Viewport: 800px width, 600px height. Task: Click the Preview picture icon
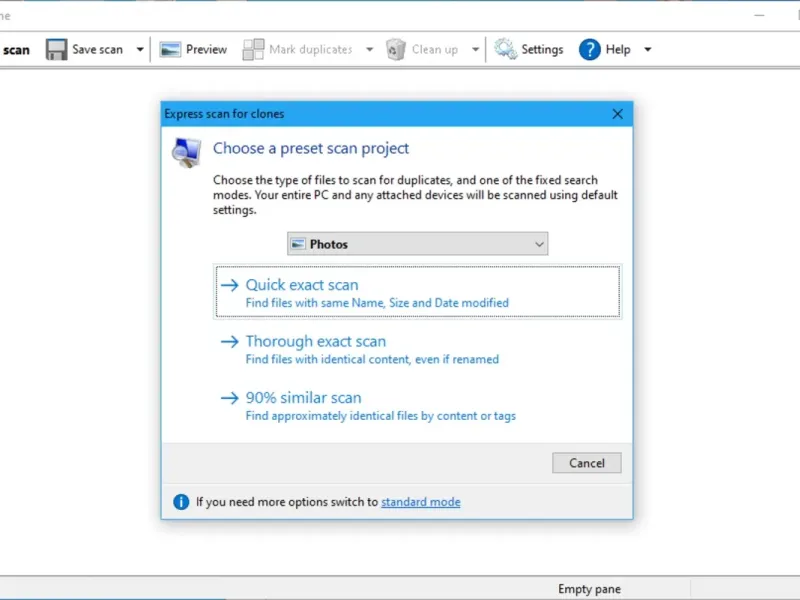(x=170, y=49)
